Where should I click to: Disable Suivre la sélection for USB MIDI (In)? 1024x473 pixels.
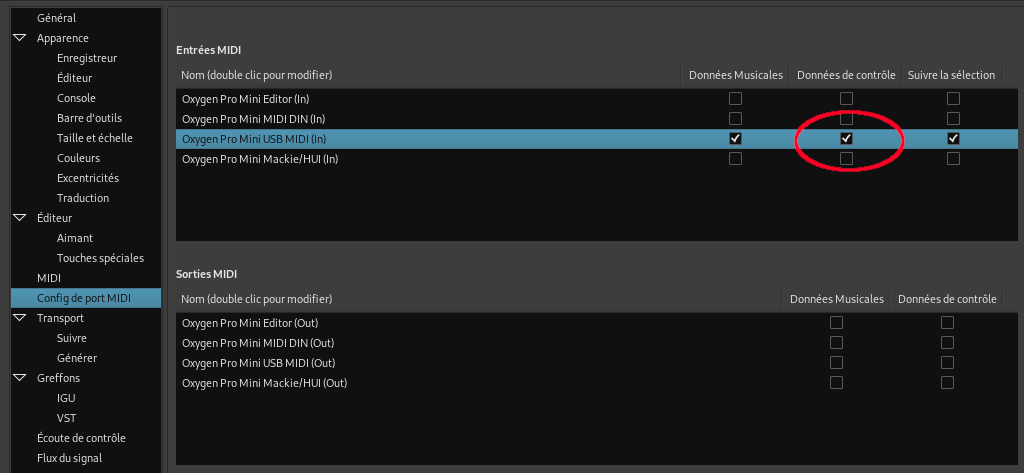pyautogui.click(x=953, y=138)
